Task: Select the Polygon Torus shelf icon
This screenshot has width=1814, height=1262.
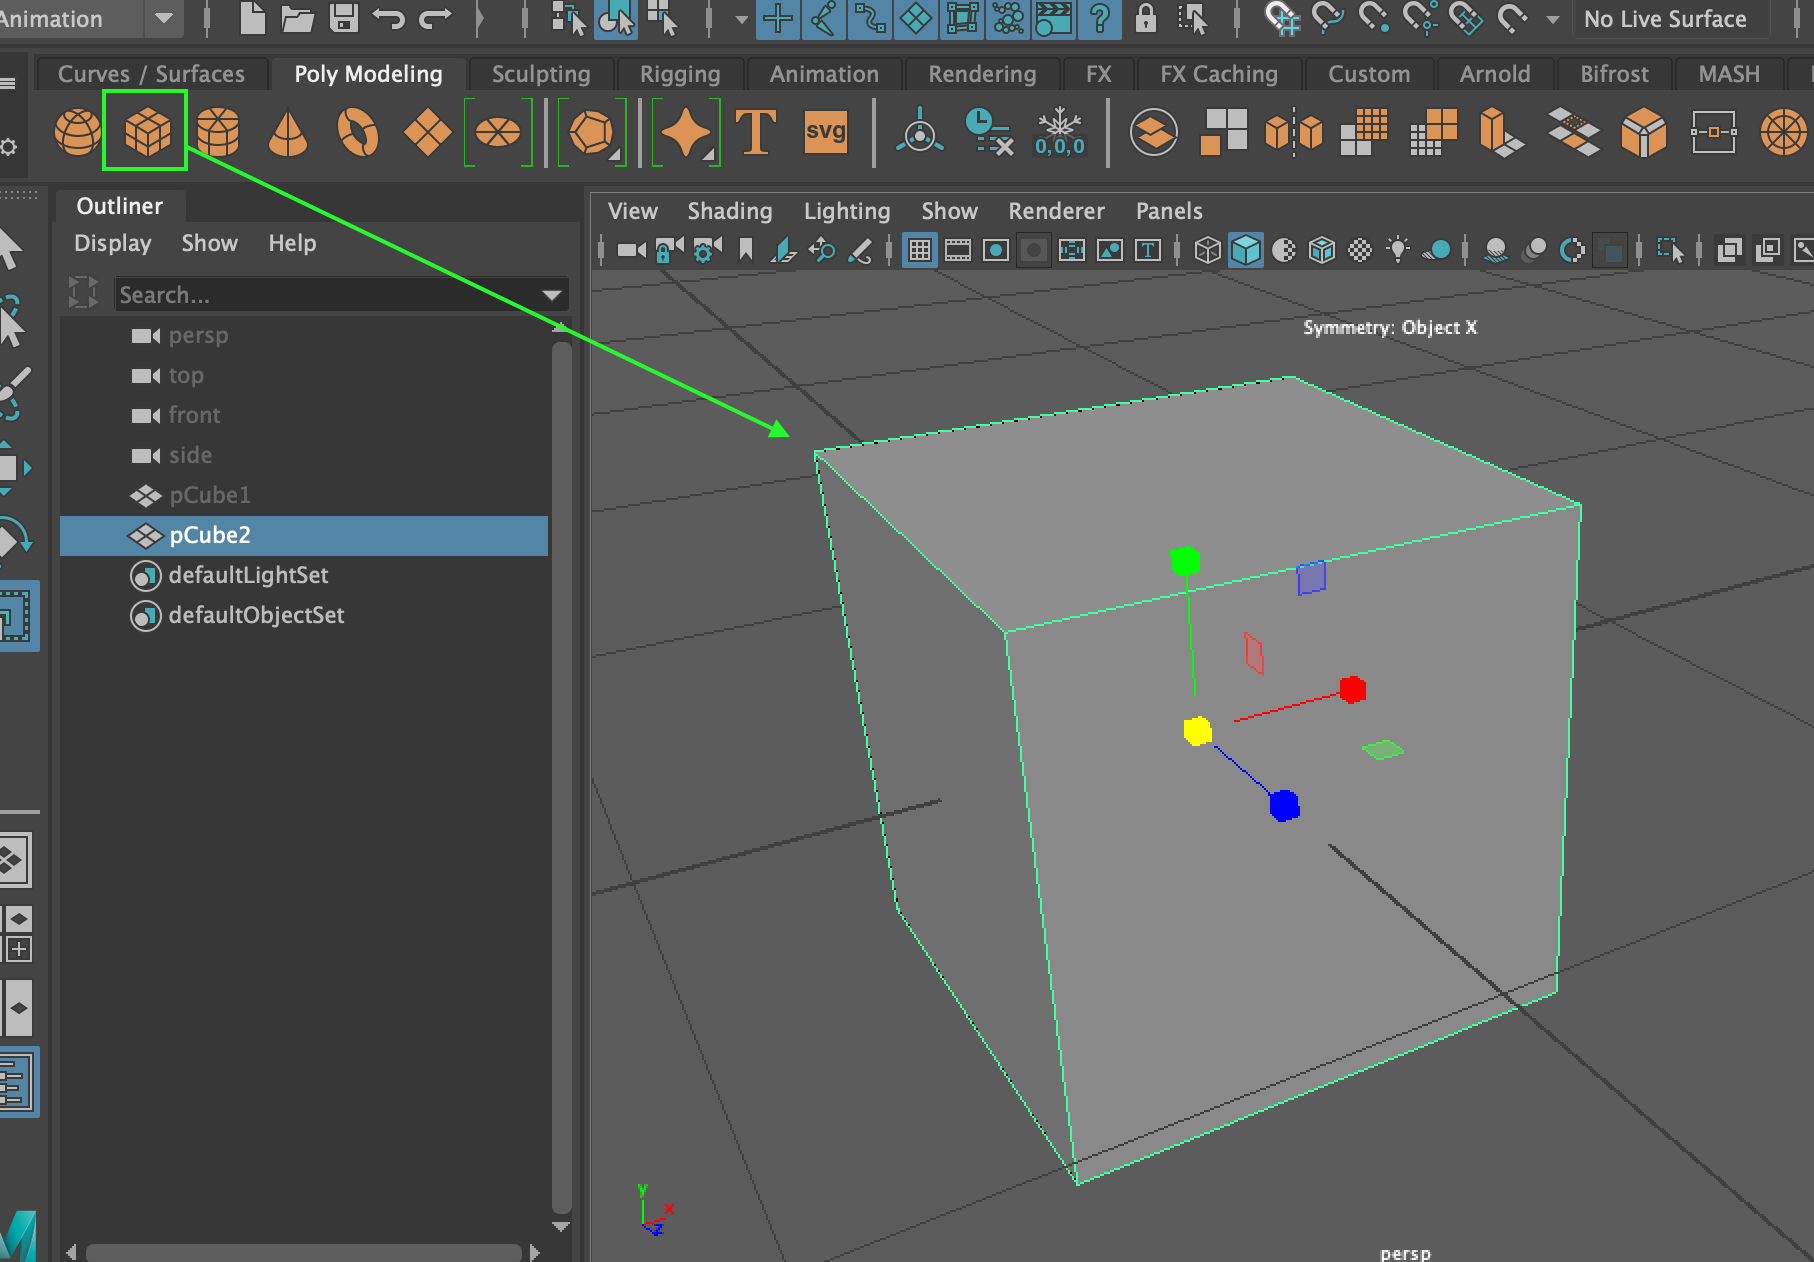Action: [x=358, y=132]
